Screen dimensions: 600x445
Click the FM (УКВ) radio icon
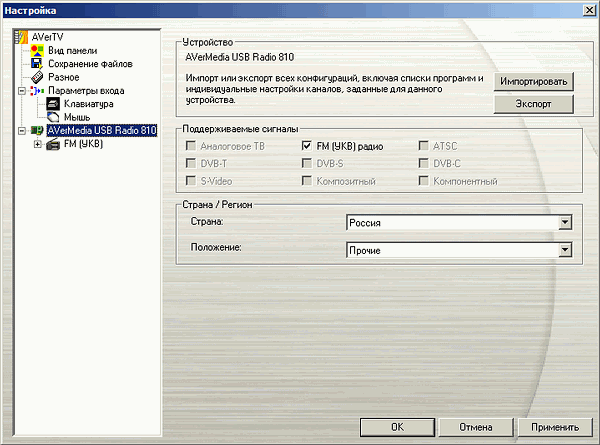53,144
